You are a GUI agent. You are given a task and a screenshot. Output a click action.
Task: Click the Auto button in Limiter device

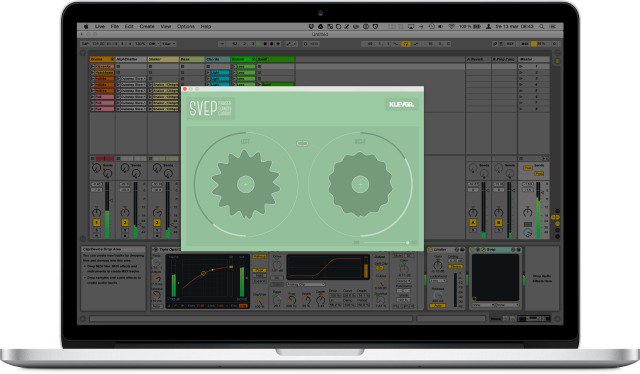pyautogui.click(x=438, y=305)
